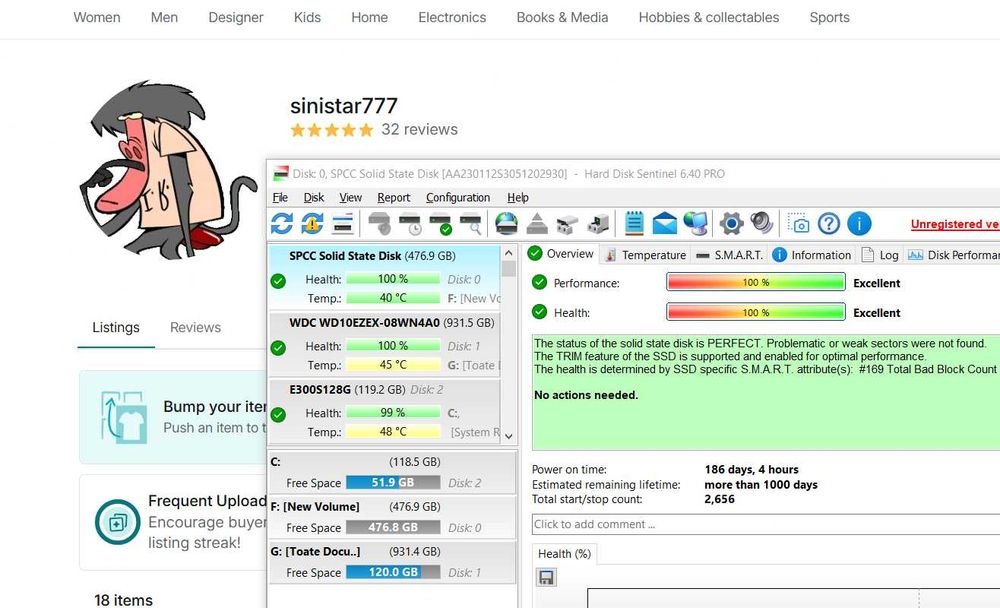Click the blue info circle toolbar icon
Screen dimensions: 1000x608
coord(859,223)
